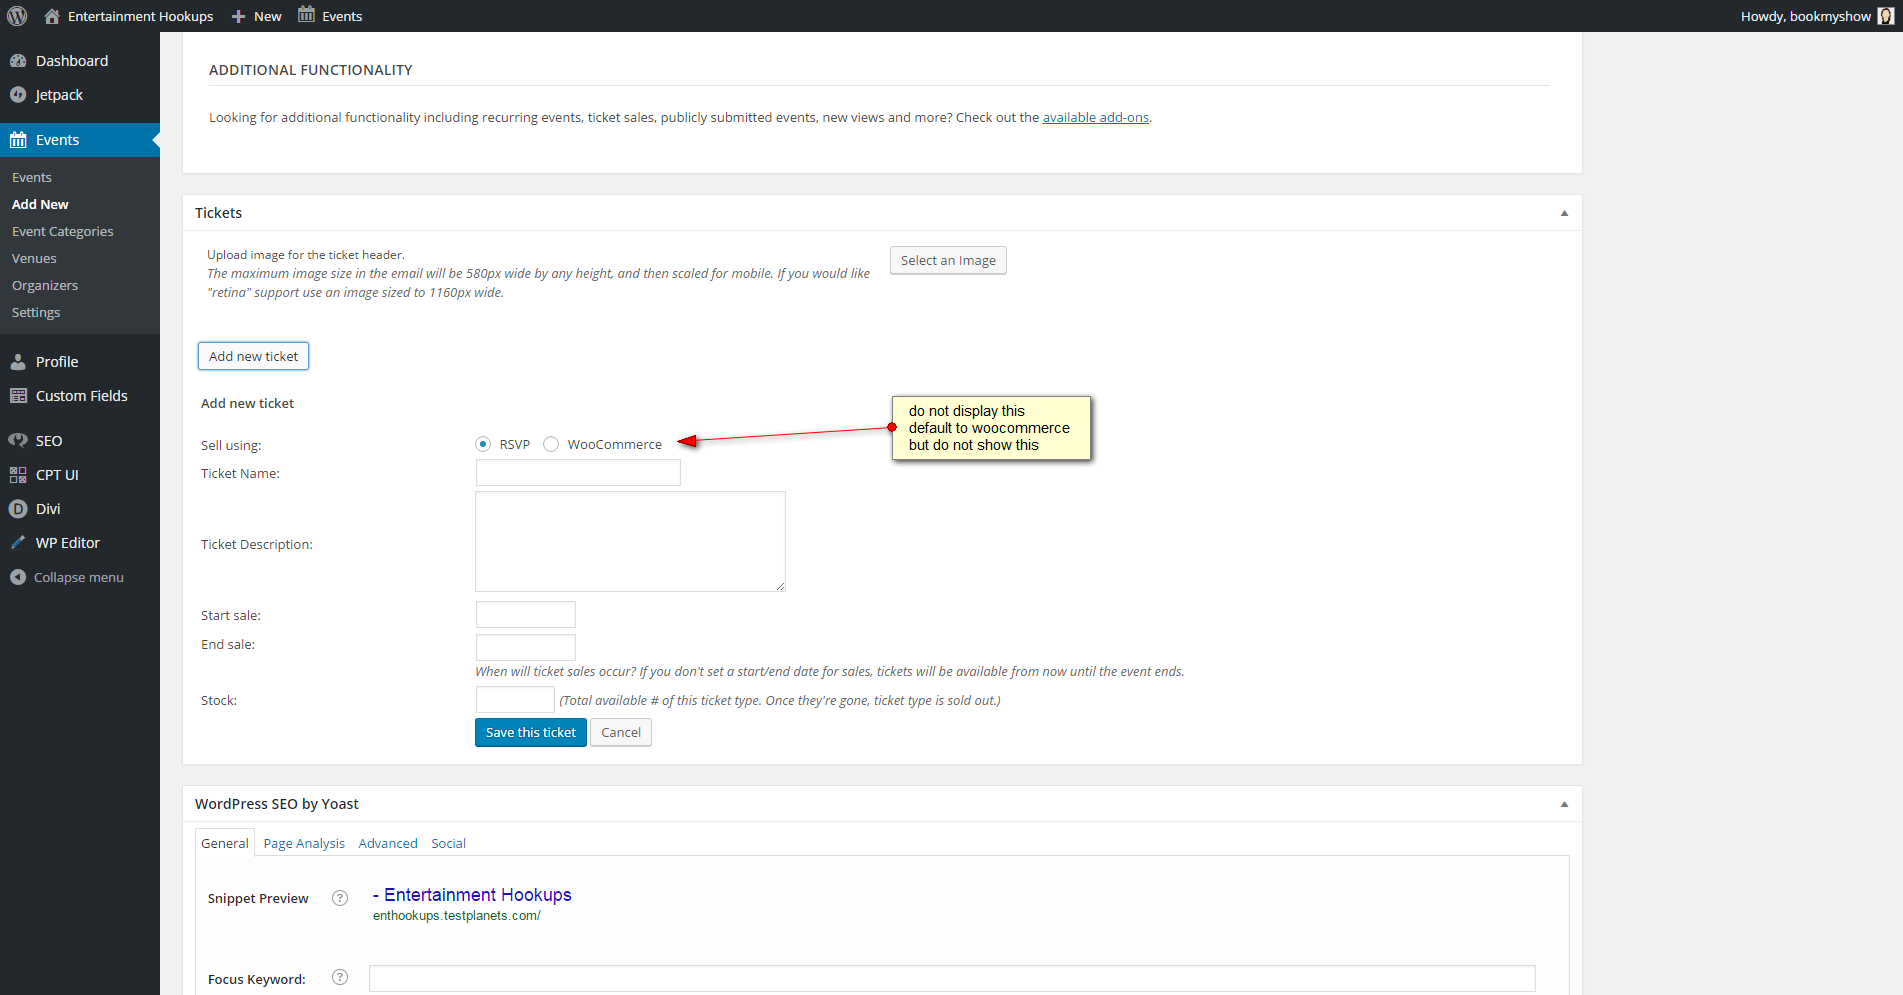The image size is (1903, 995).
Task: Open the Social tab
Action: click(x=448, y=843)
